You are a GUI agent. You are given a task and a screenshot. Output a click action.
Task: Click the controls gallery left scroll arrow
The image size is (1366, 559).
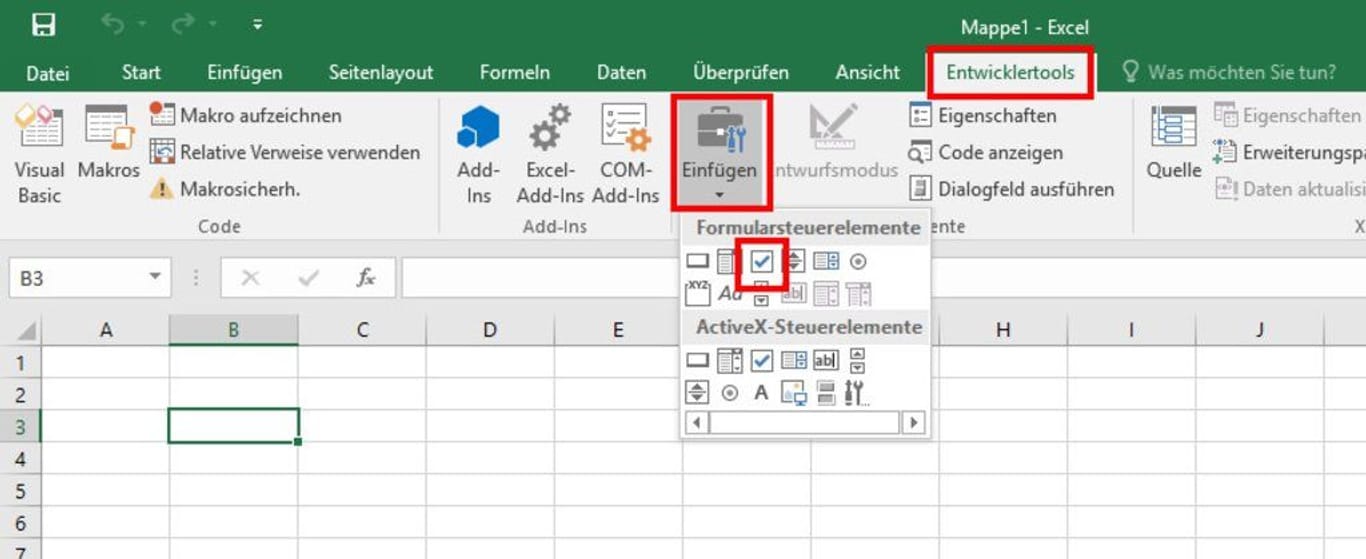697,422
